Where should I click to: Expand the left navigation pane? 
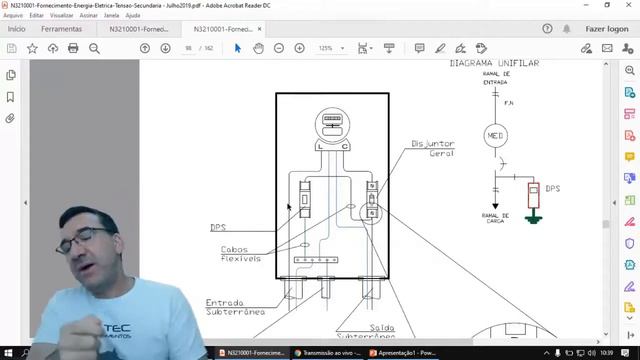tap(25, 203)
